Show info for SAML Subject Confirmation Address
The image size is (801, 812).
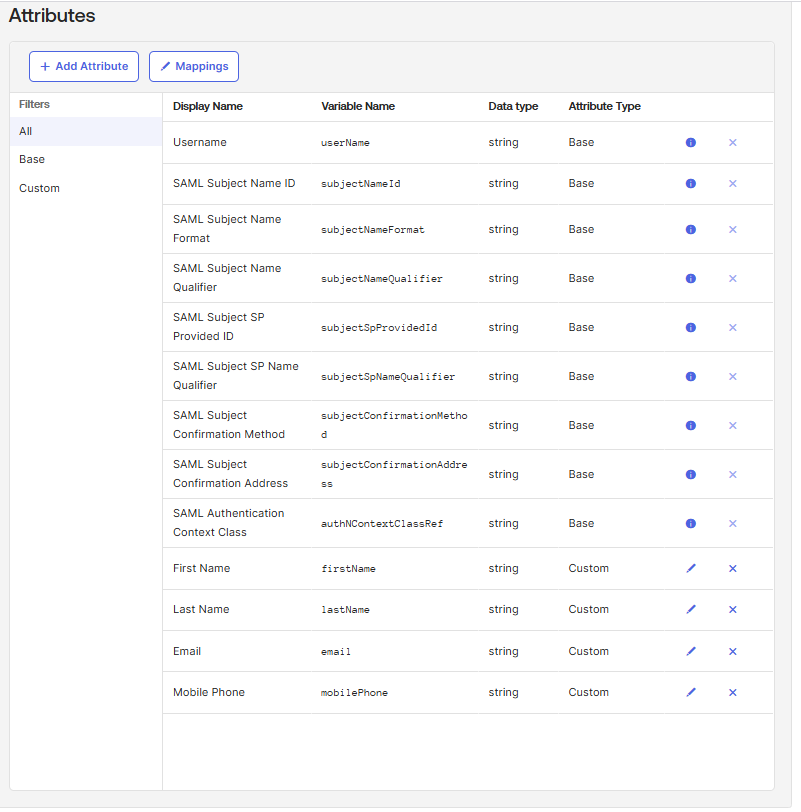click(691, 474)
